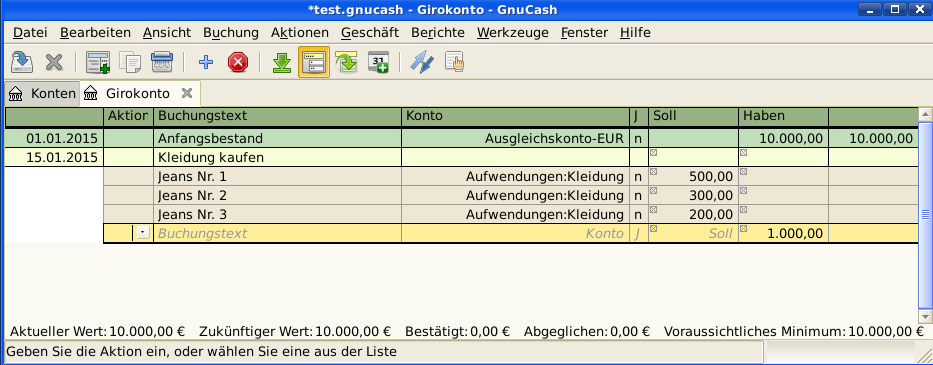This screenshot has height=365, width=933.
Task: Click the Aktion column header
Action: click(128, 117)
